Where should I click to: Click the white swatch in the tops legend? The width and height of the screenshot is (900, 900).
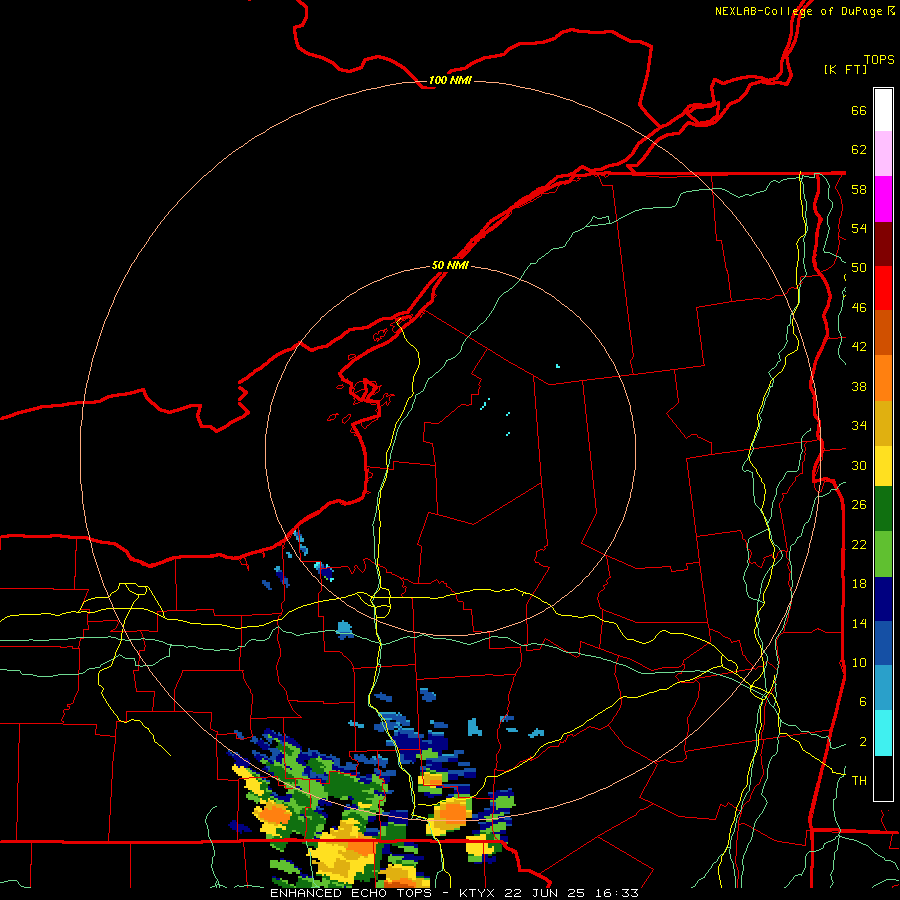(x=883, y=110)
